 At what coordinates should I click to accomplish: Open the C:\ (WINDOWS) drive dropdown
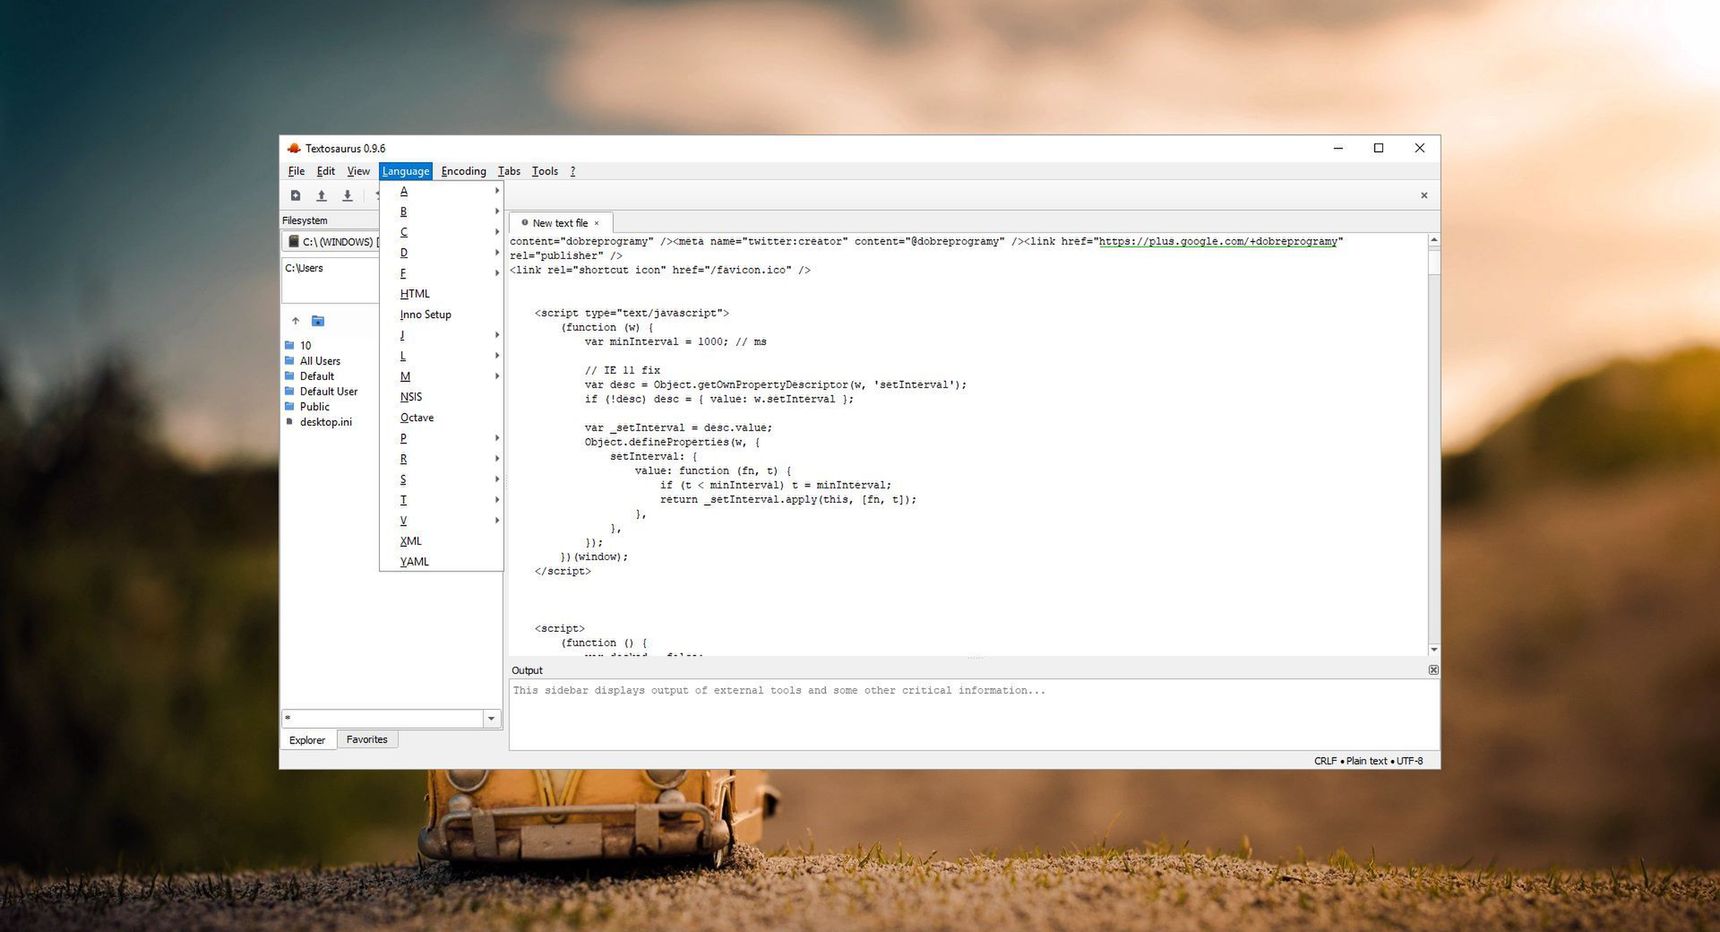331,241
